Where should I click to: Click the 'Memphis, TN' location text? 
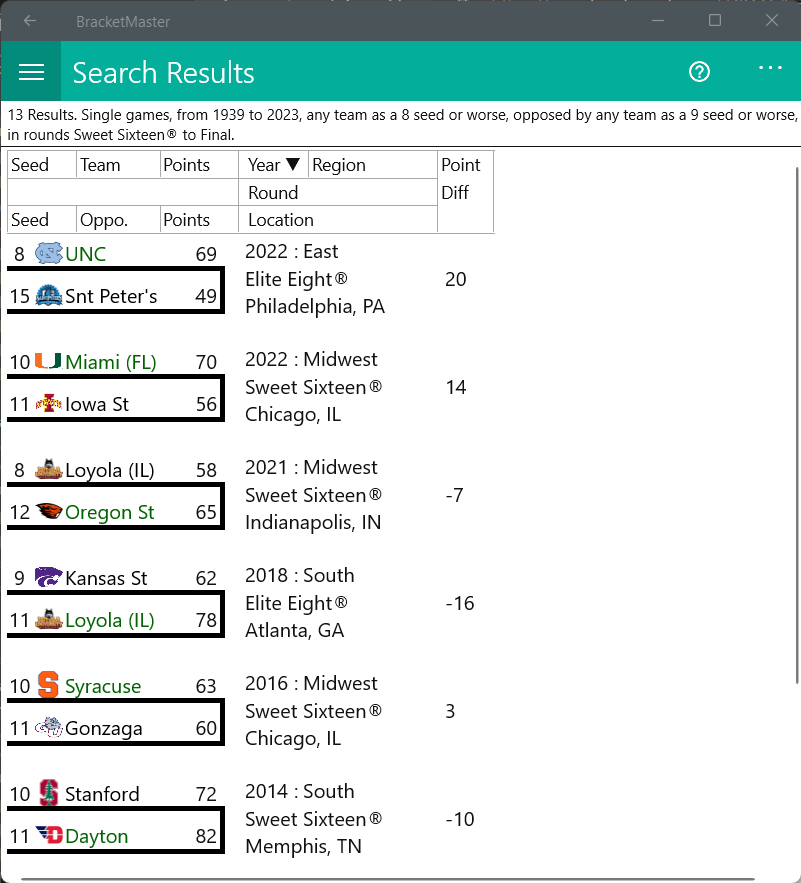pyautogui.click(x=303, y=846)
